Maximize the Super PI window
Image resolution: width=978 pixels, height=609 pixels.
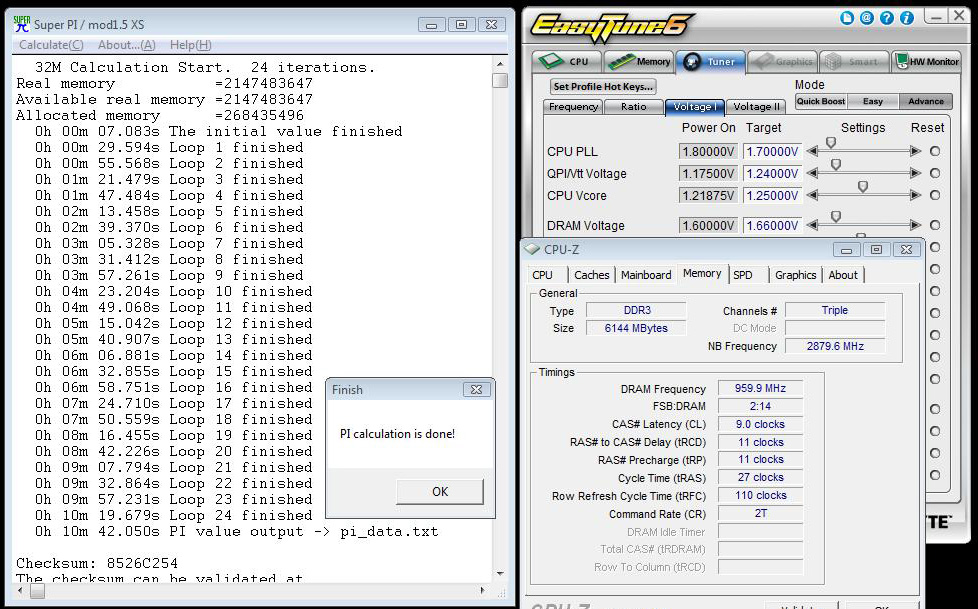pos(462,24)
